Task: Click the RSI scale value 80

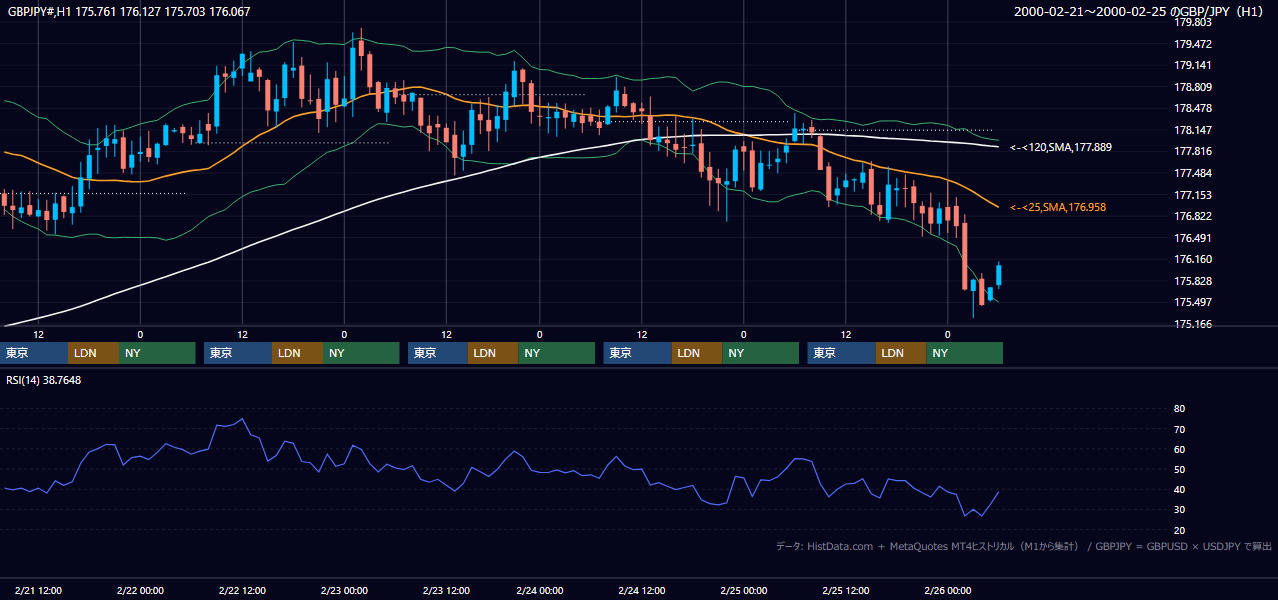Action: [x=1179, y=409]
